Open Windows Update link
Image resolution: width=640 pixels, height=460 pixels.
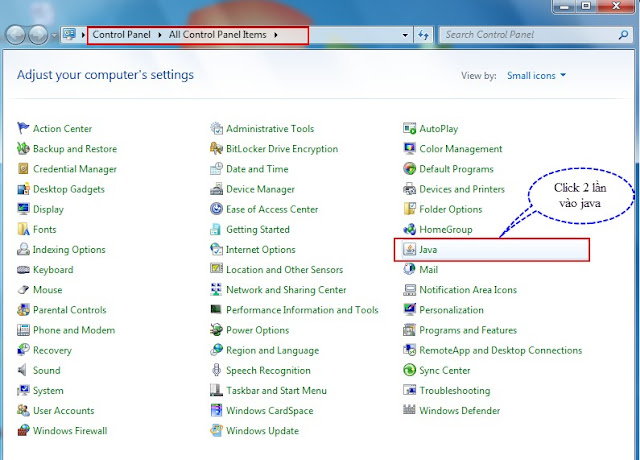click(x=262, y=431)
